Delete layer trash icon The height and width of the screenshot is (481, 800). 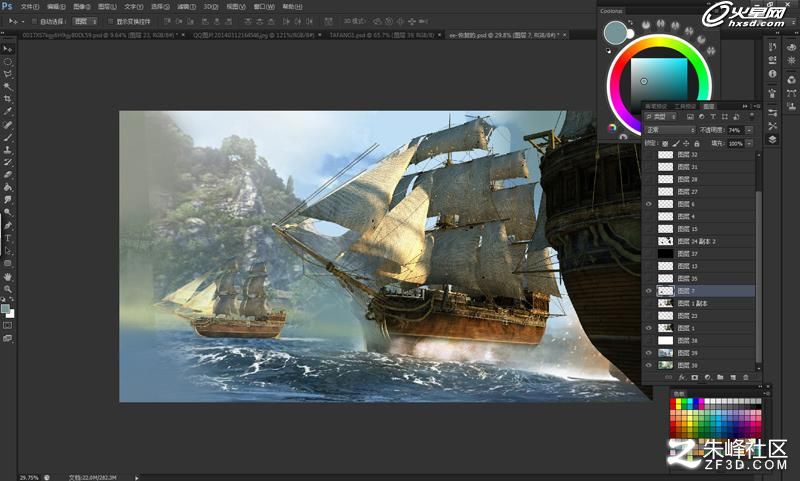745,377
